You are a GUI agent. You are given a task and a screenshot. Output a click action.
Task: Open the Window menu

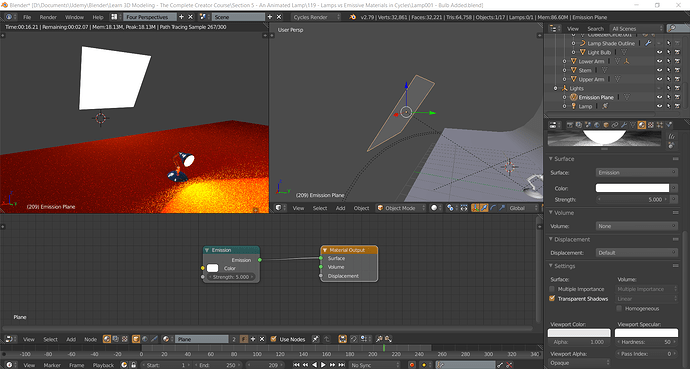[x=74, y=17]
